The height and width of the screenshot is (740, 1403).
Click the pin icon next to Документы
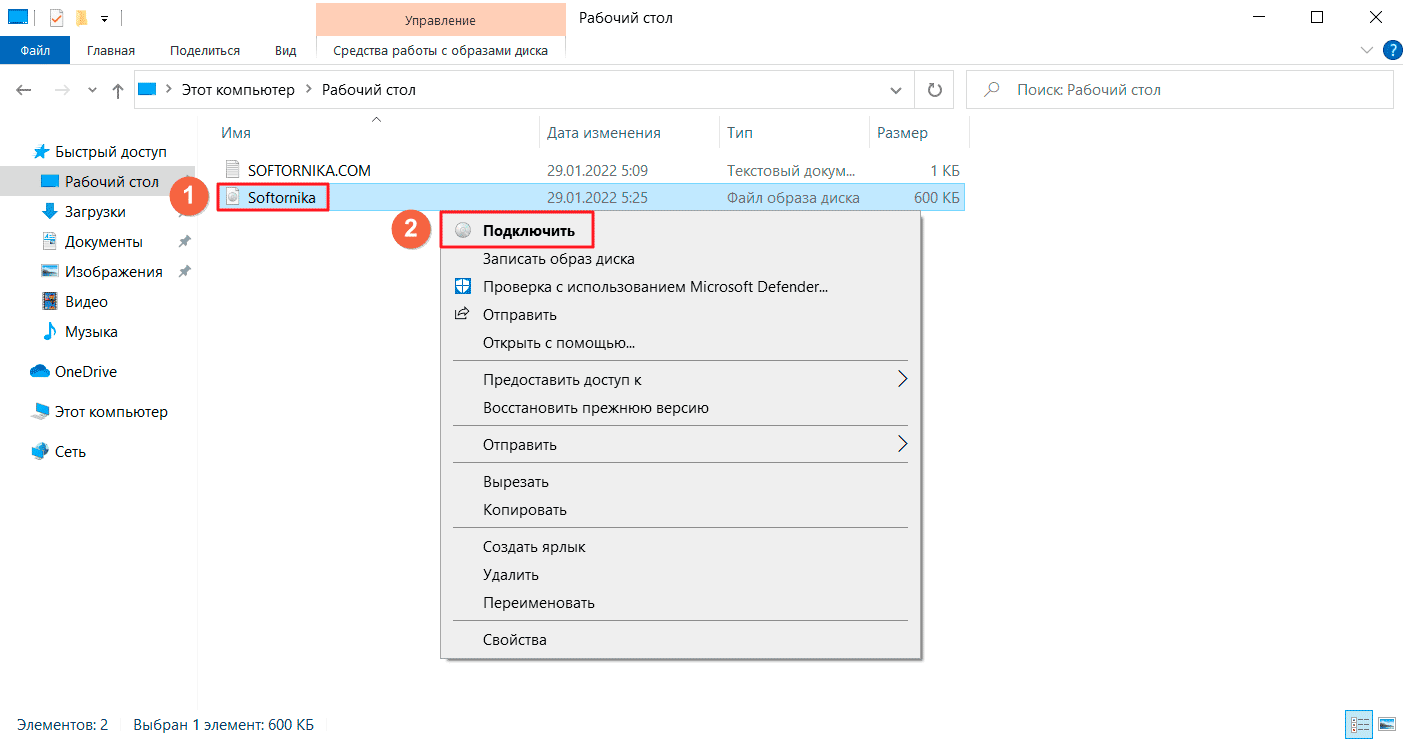184,241
